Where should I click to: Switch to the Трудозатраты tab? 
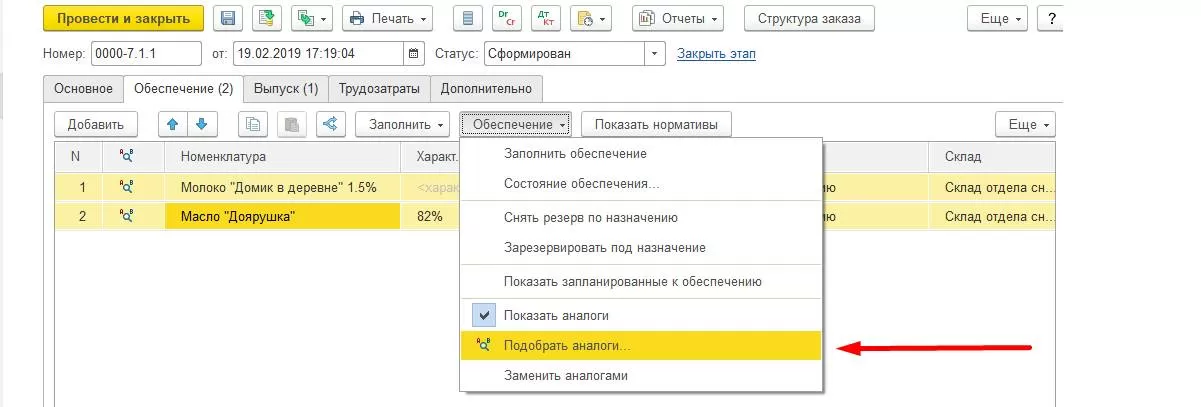379,88
